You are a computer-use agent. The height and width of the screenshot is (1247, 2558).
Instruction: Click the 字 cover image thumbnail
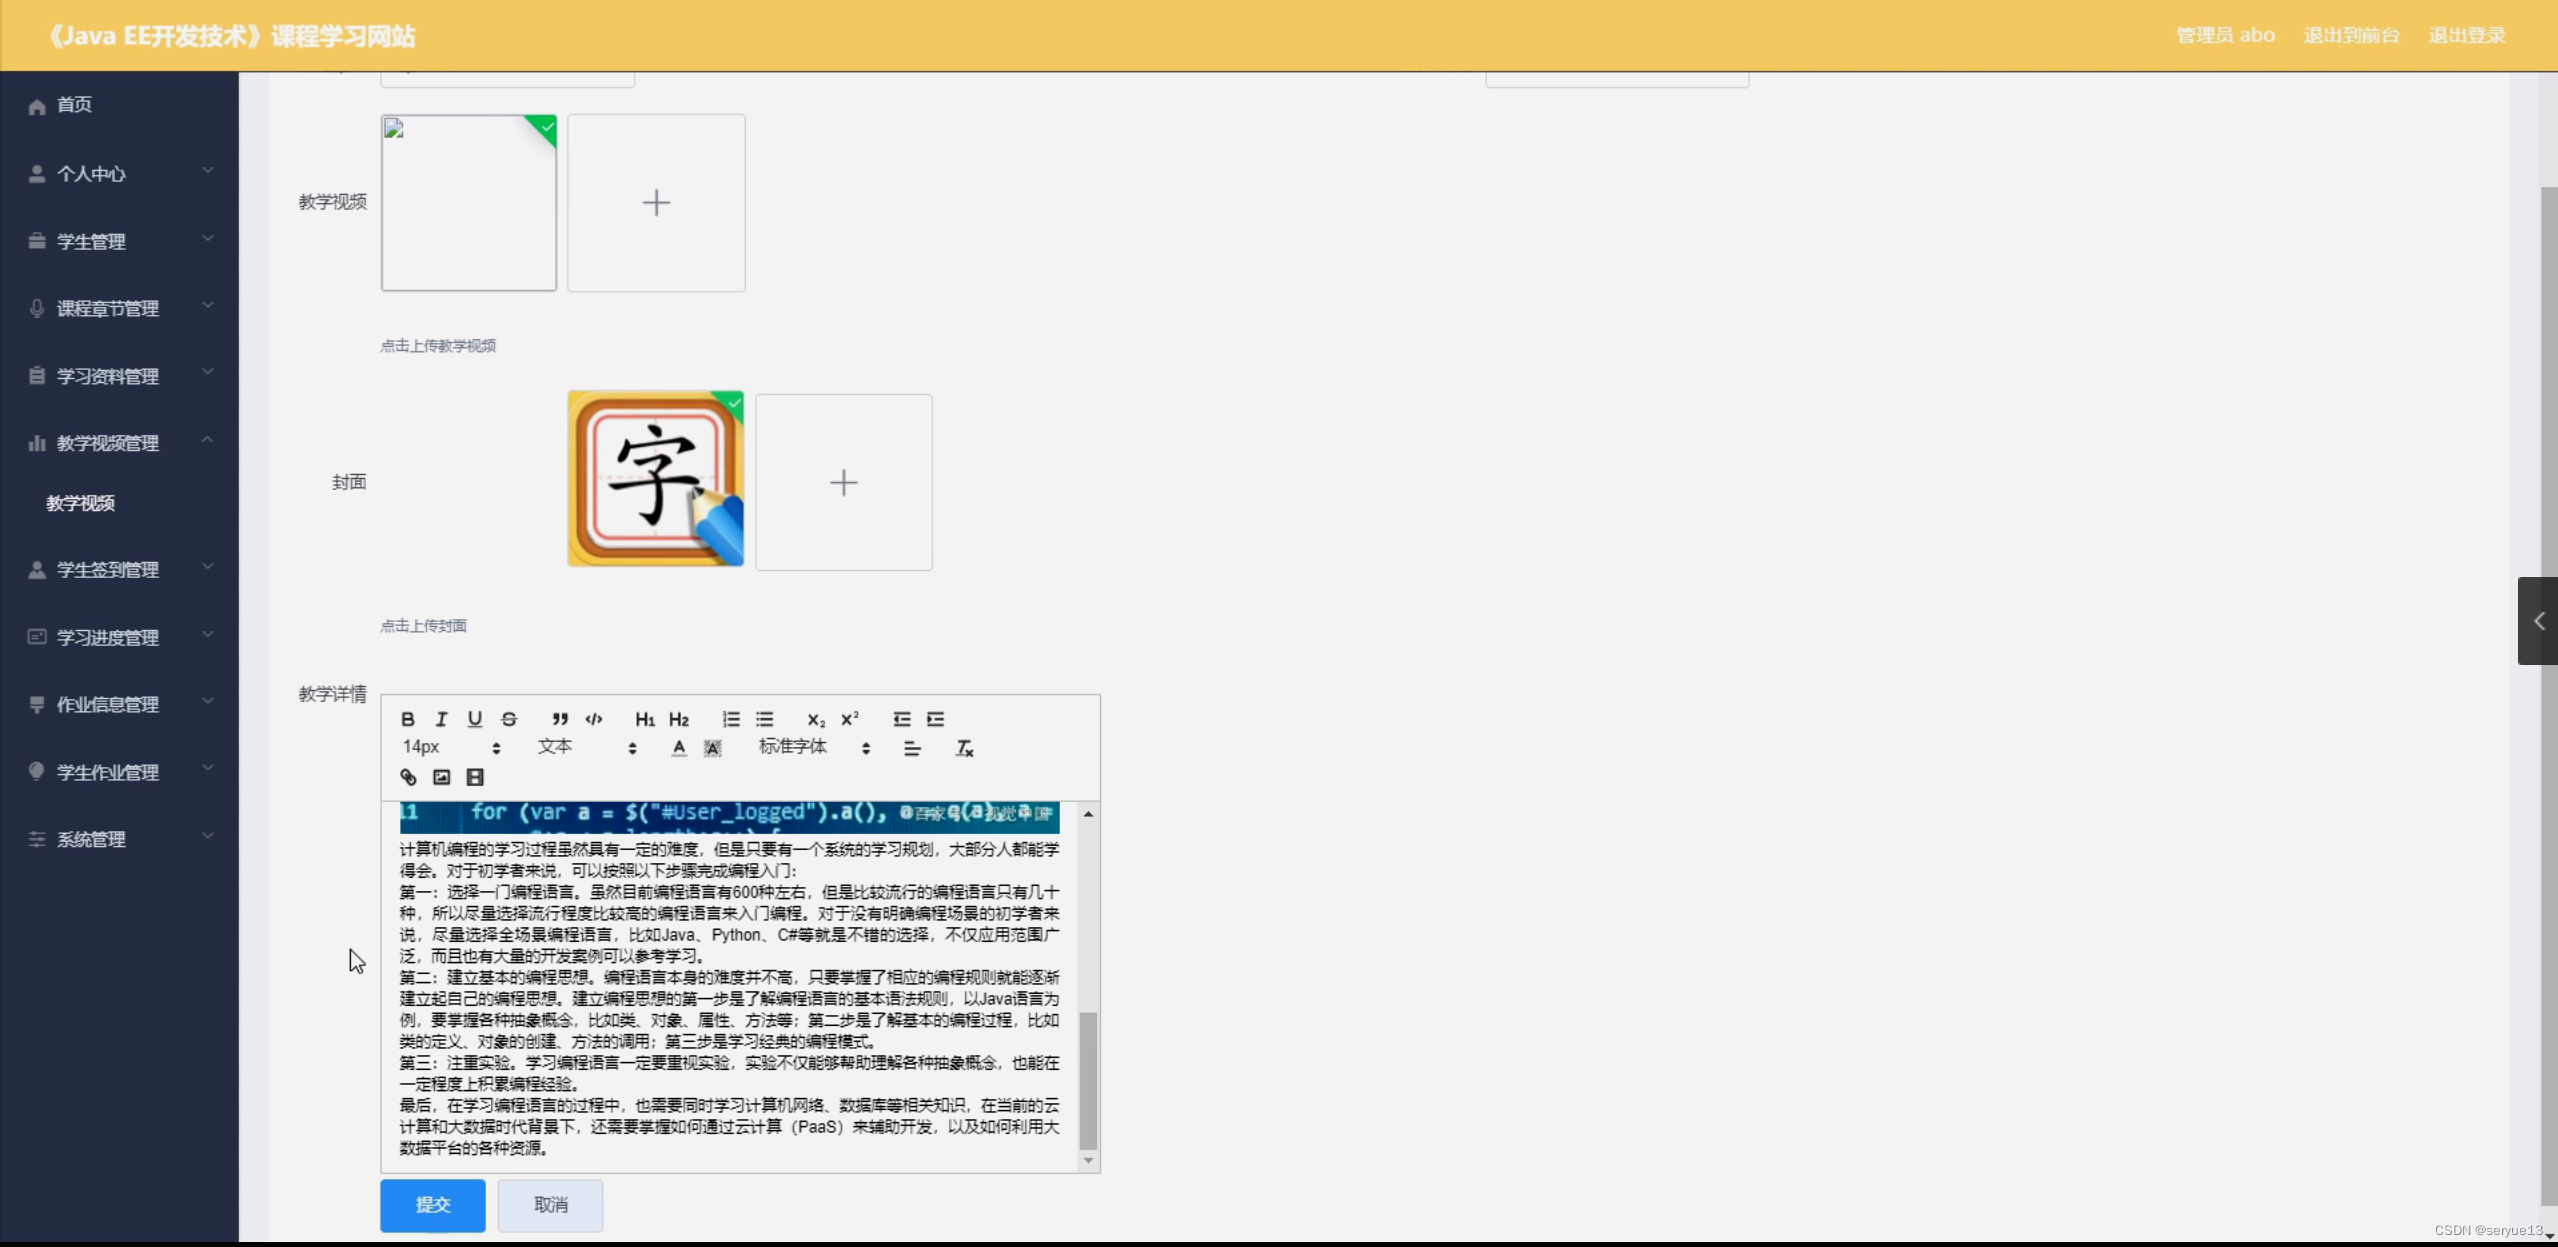655,479
